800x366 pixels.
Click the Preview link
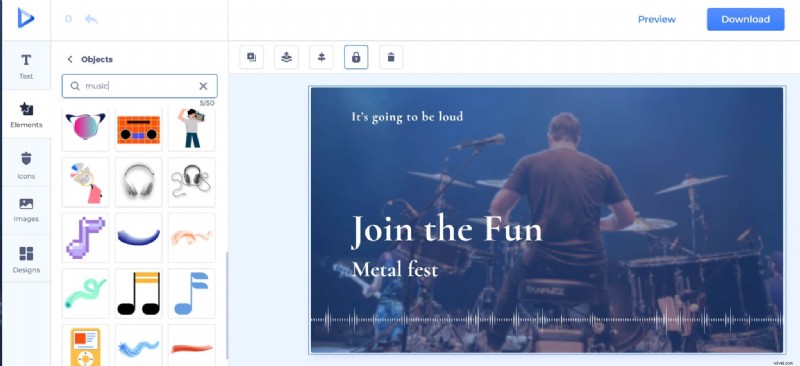pyautogui.click(x=657, y=19)
